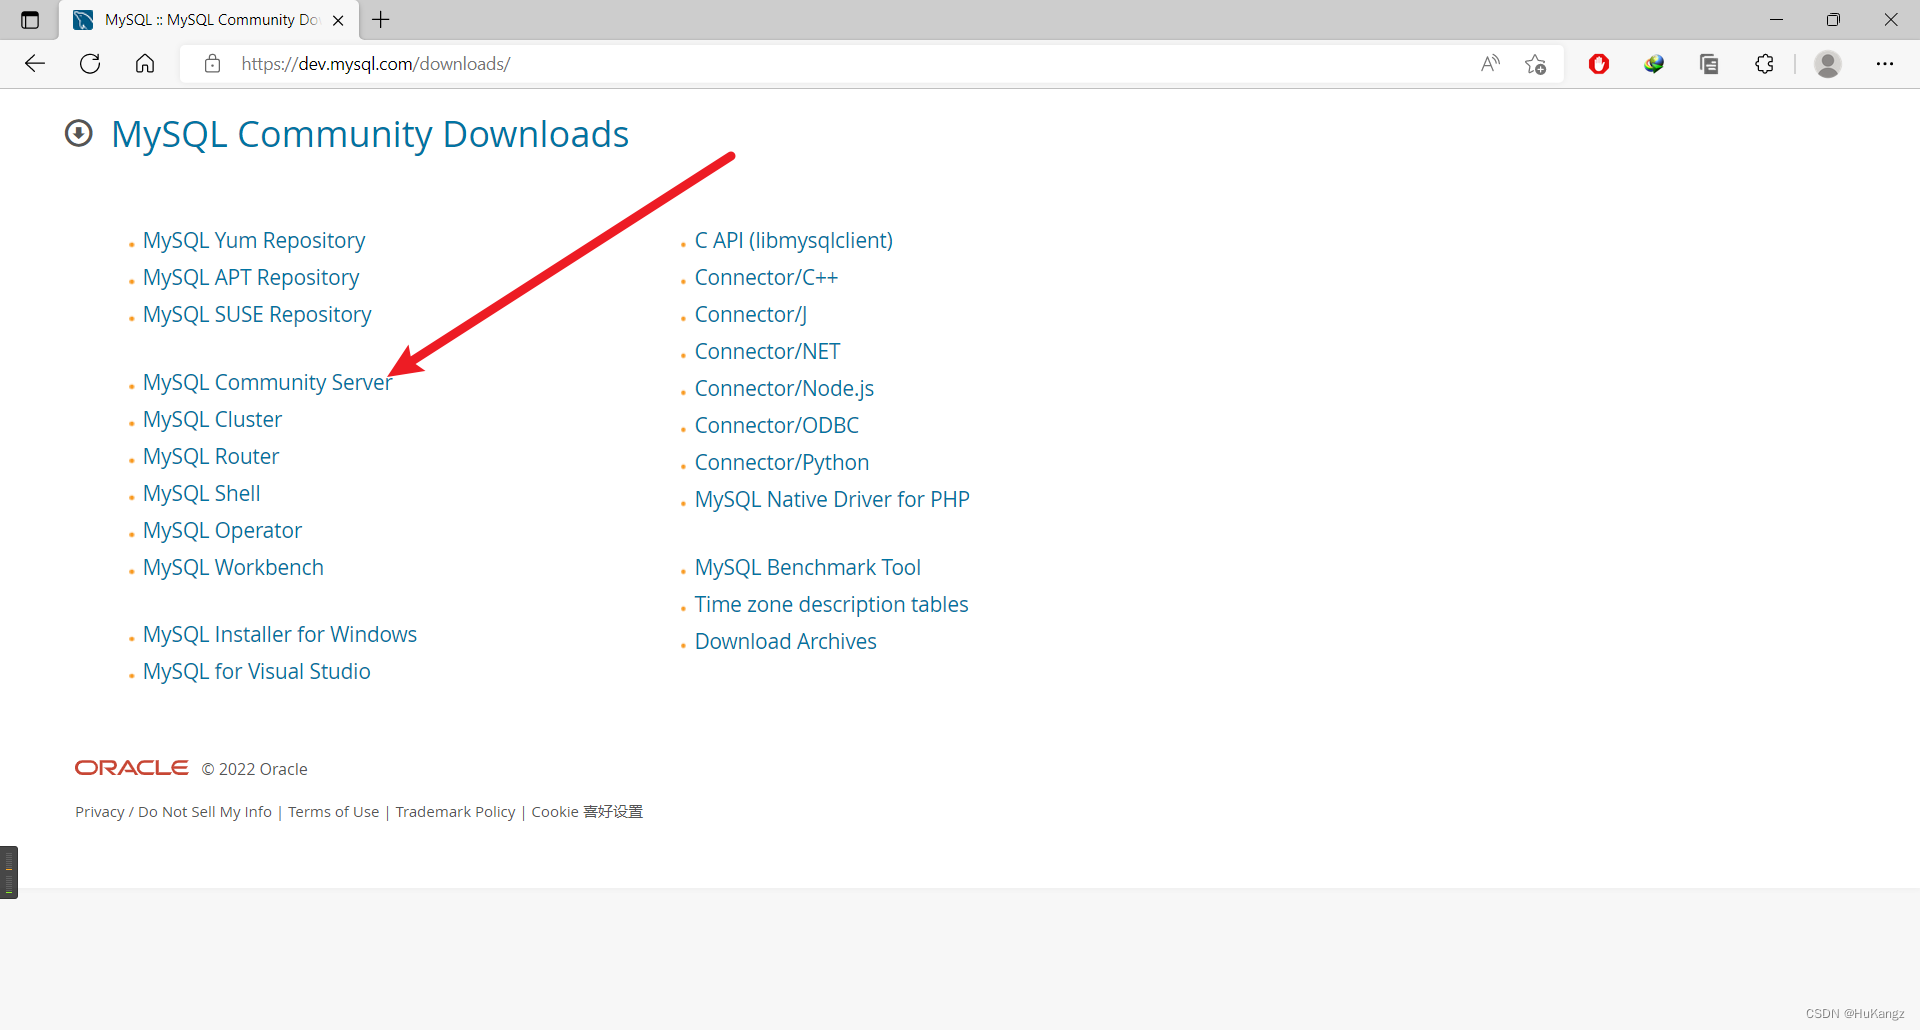Click the dark side widget at the left edge

(9, 872)
